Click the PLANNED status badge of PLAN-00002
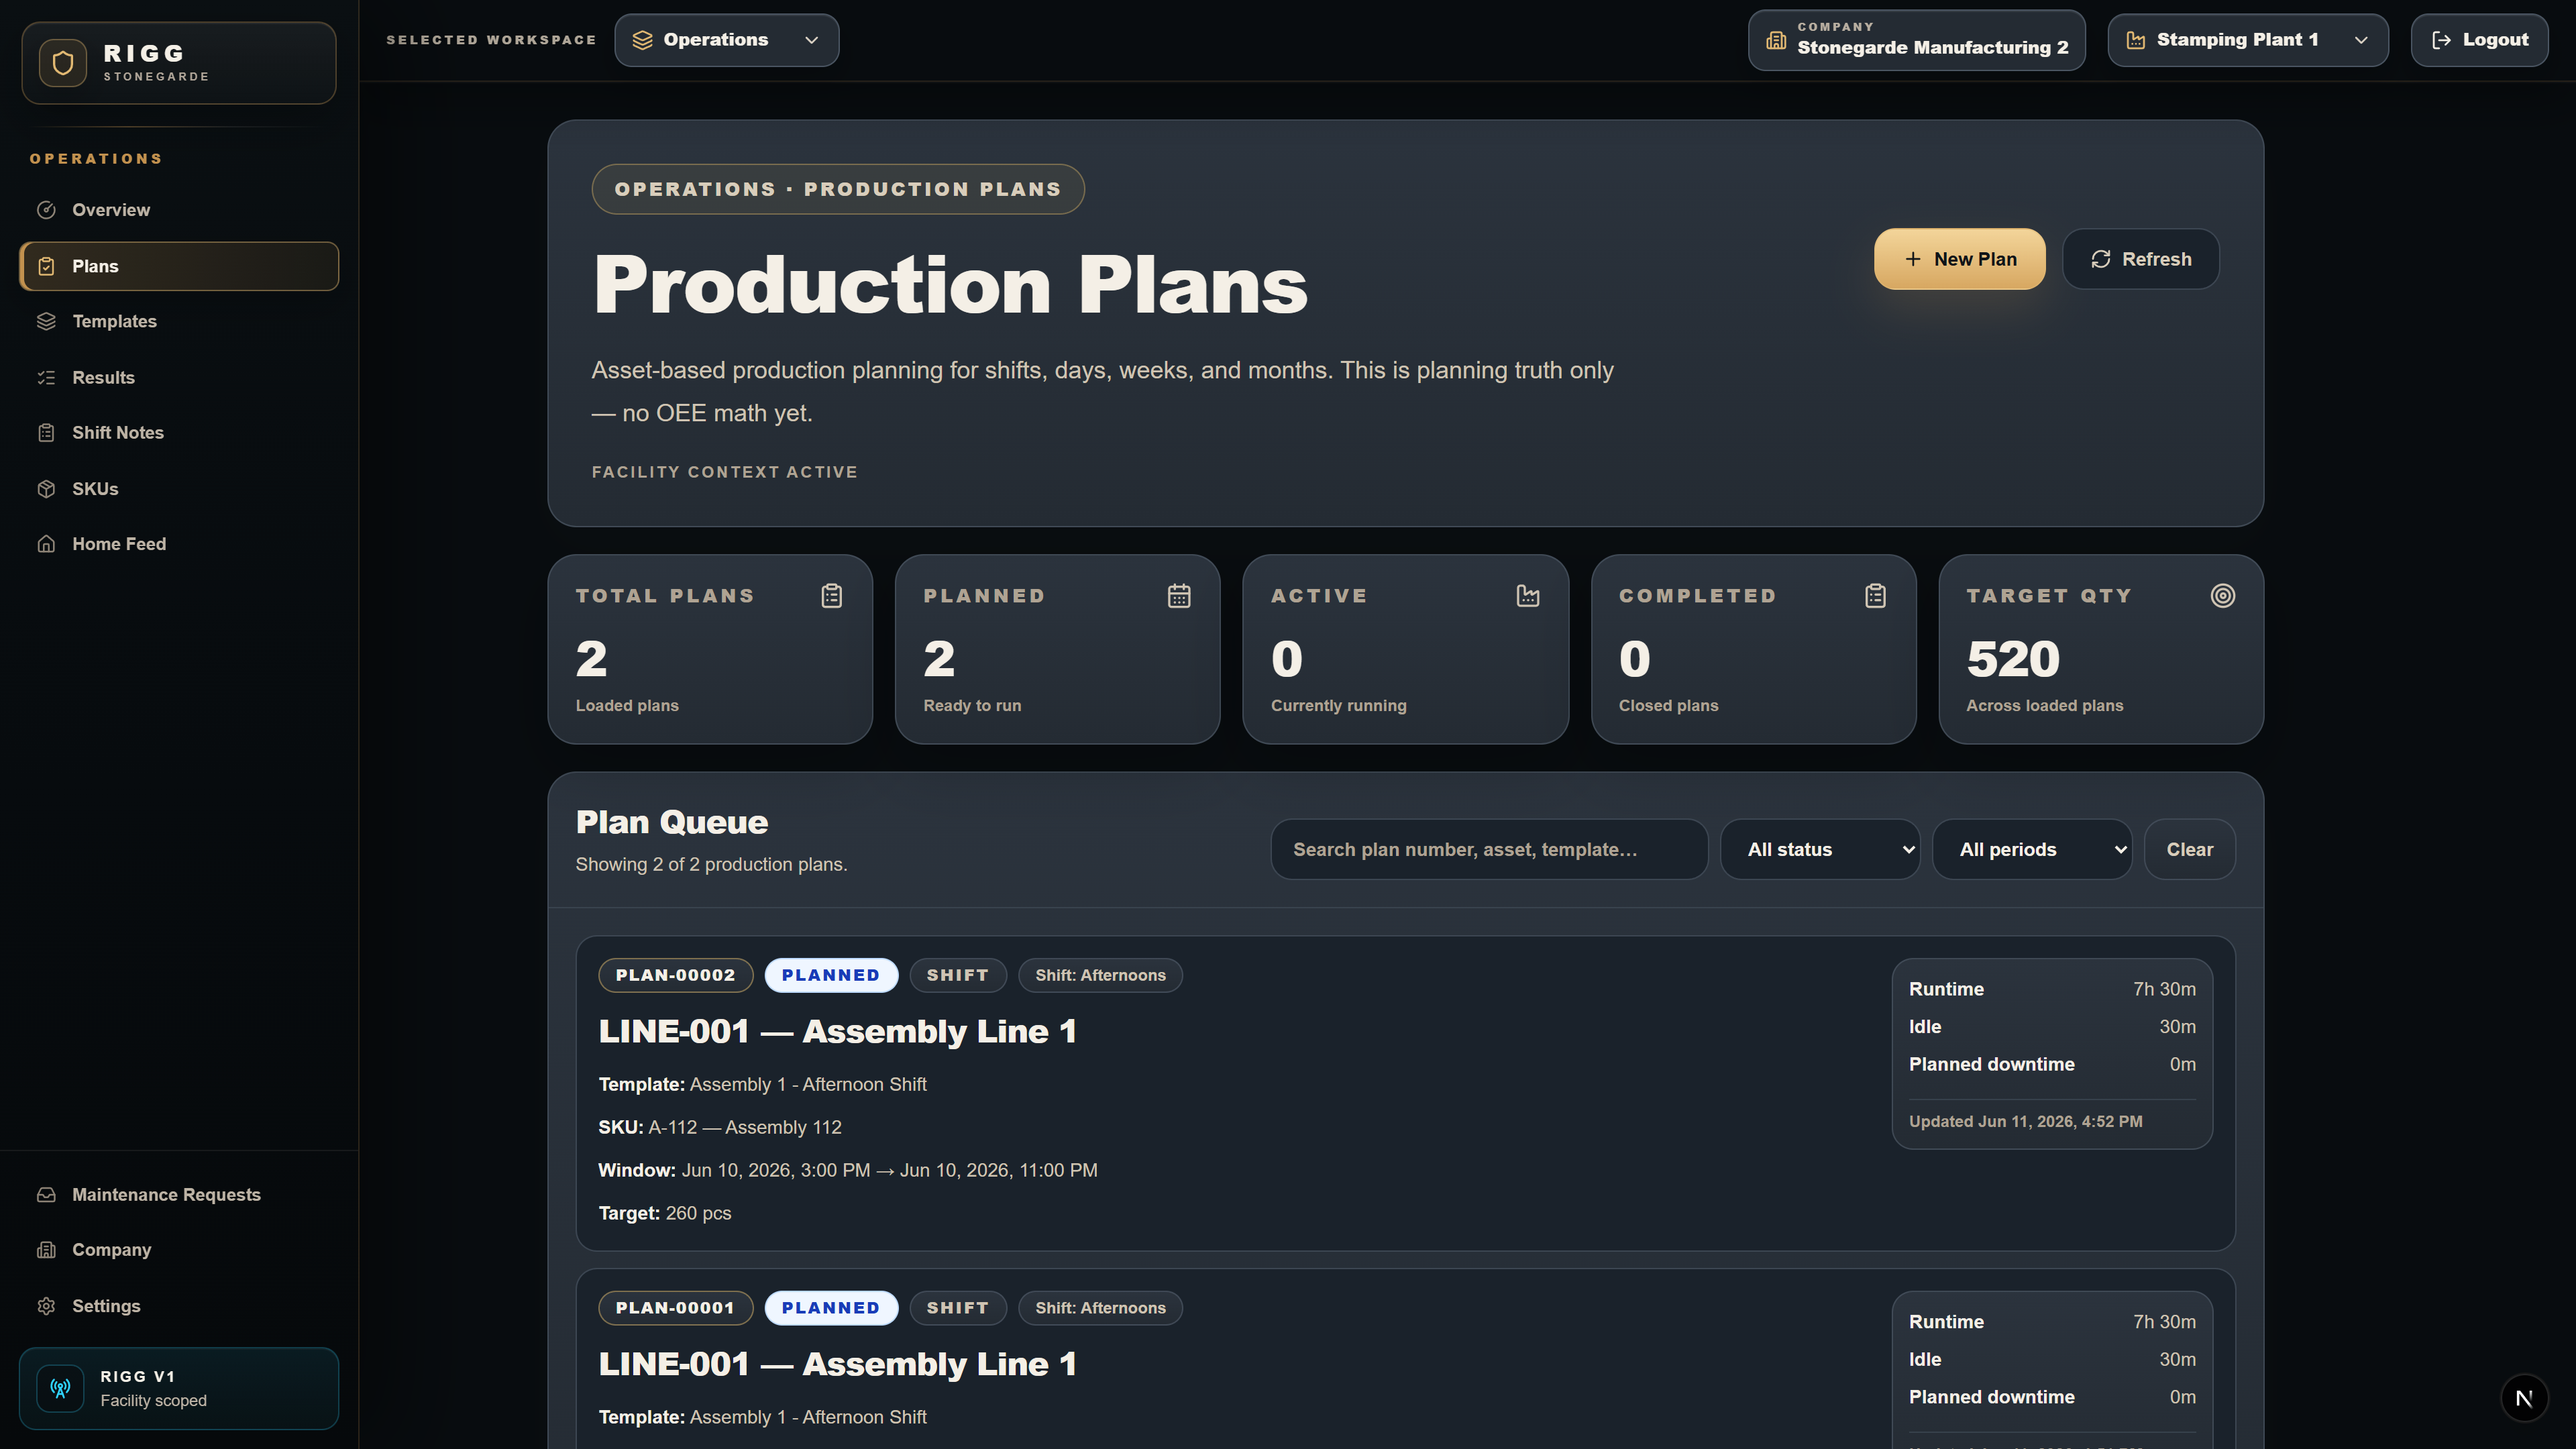Screen dimensions: 2576x1449 click(x=831, y=975)
